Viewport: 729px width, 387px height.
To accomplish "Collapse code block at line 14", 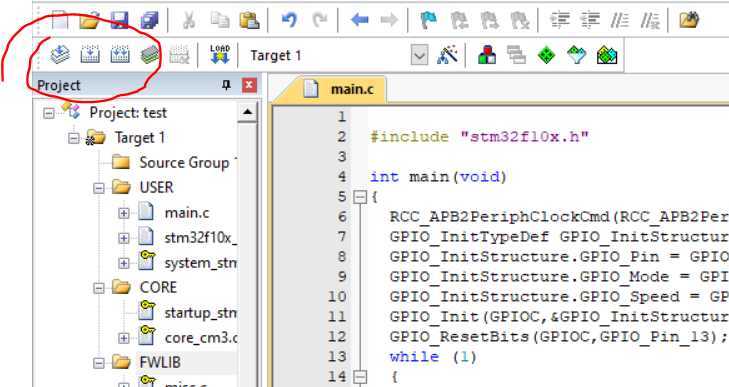I will pos(360,377).
